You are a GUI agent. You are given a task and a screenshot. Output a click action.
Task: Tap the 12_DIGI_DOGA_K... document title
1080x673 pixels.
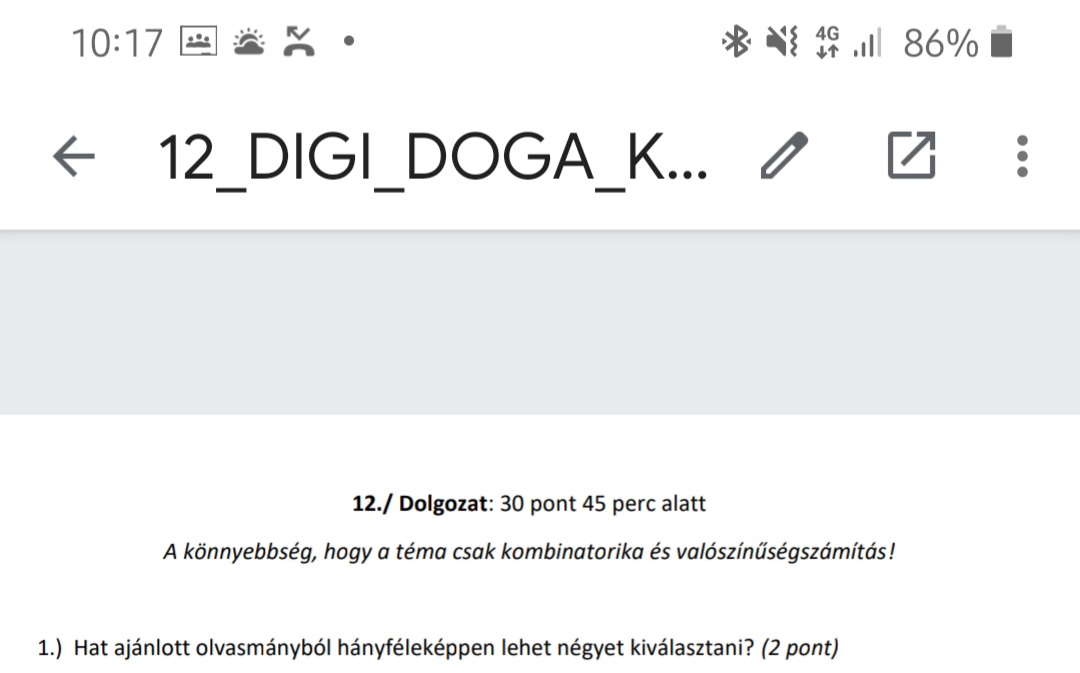click(x=433, y=158)
